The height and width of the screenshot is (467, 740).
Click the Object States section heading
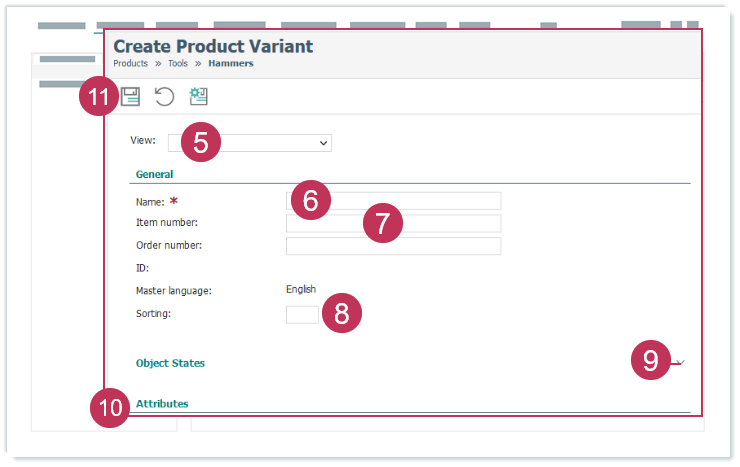pyautogui.click(x=170, y=363)
